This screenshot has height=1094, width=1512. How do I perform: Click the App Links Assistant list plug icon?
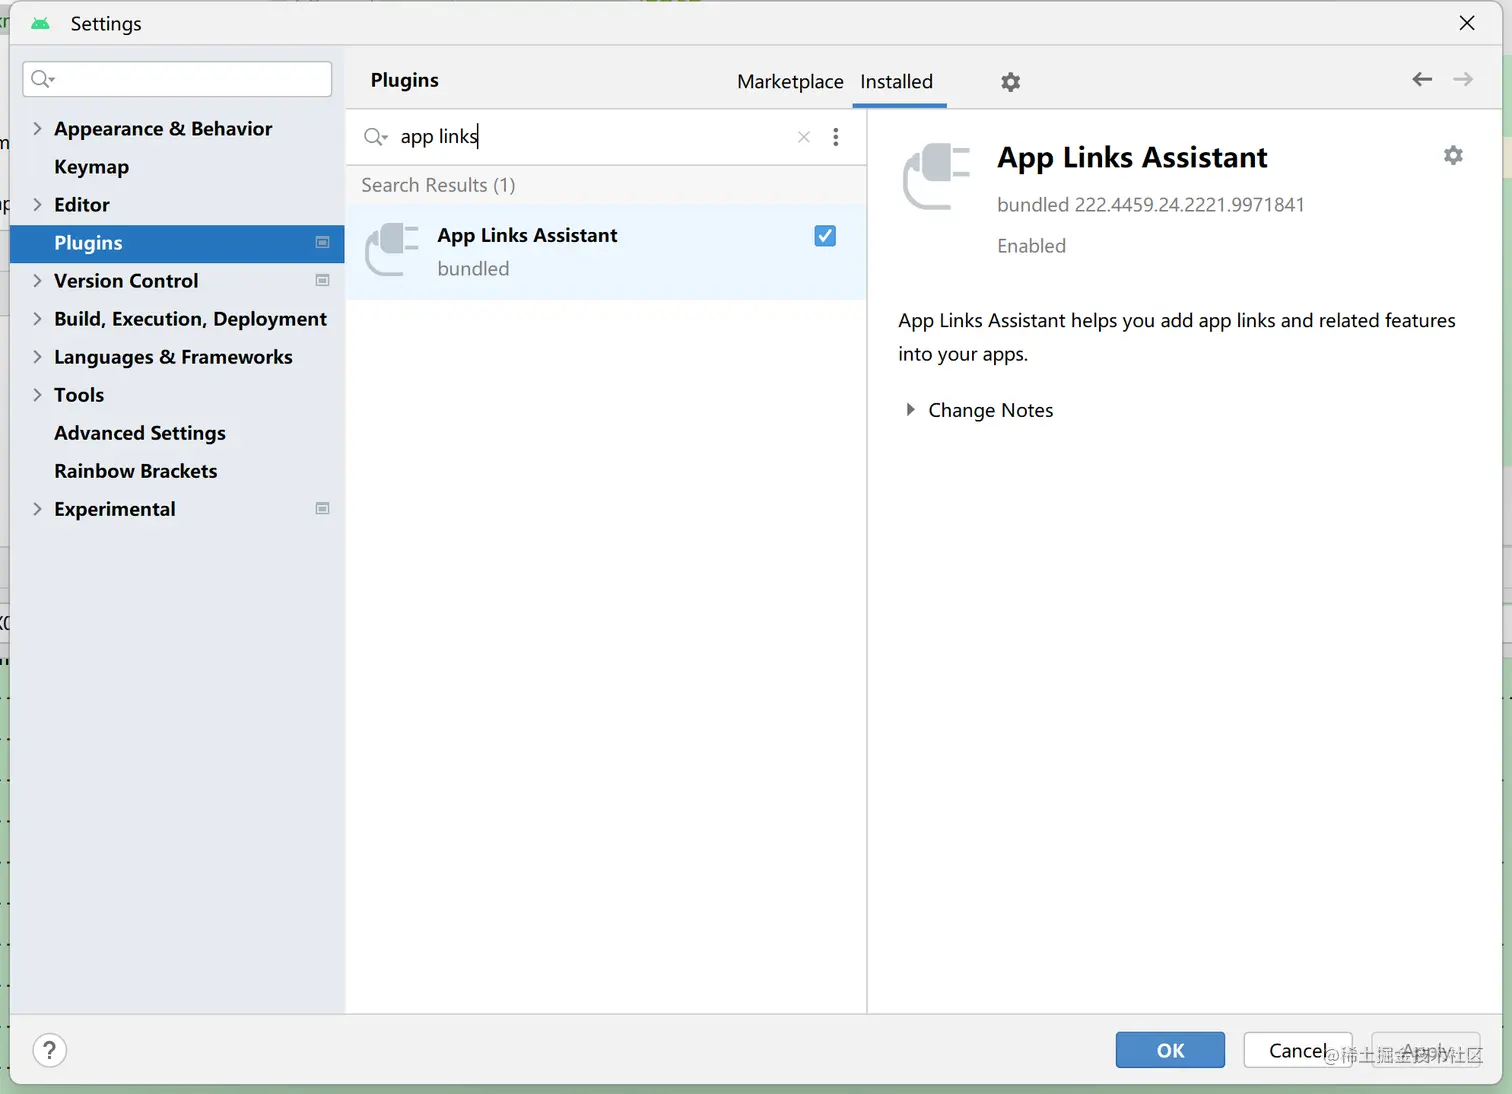pyautogui.click(x=392, y=249)
